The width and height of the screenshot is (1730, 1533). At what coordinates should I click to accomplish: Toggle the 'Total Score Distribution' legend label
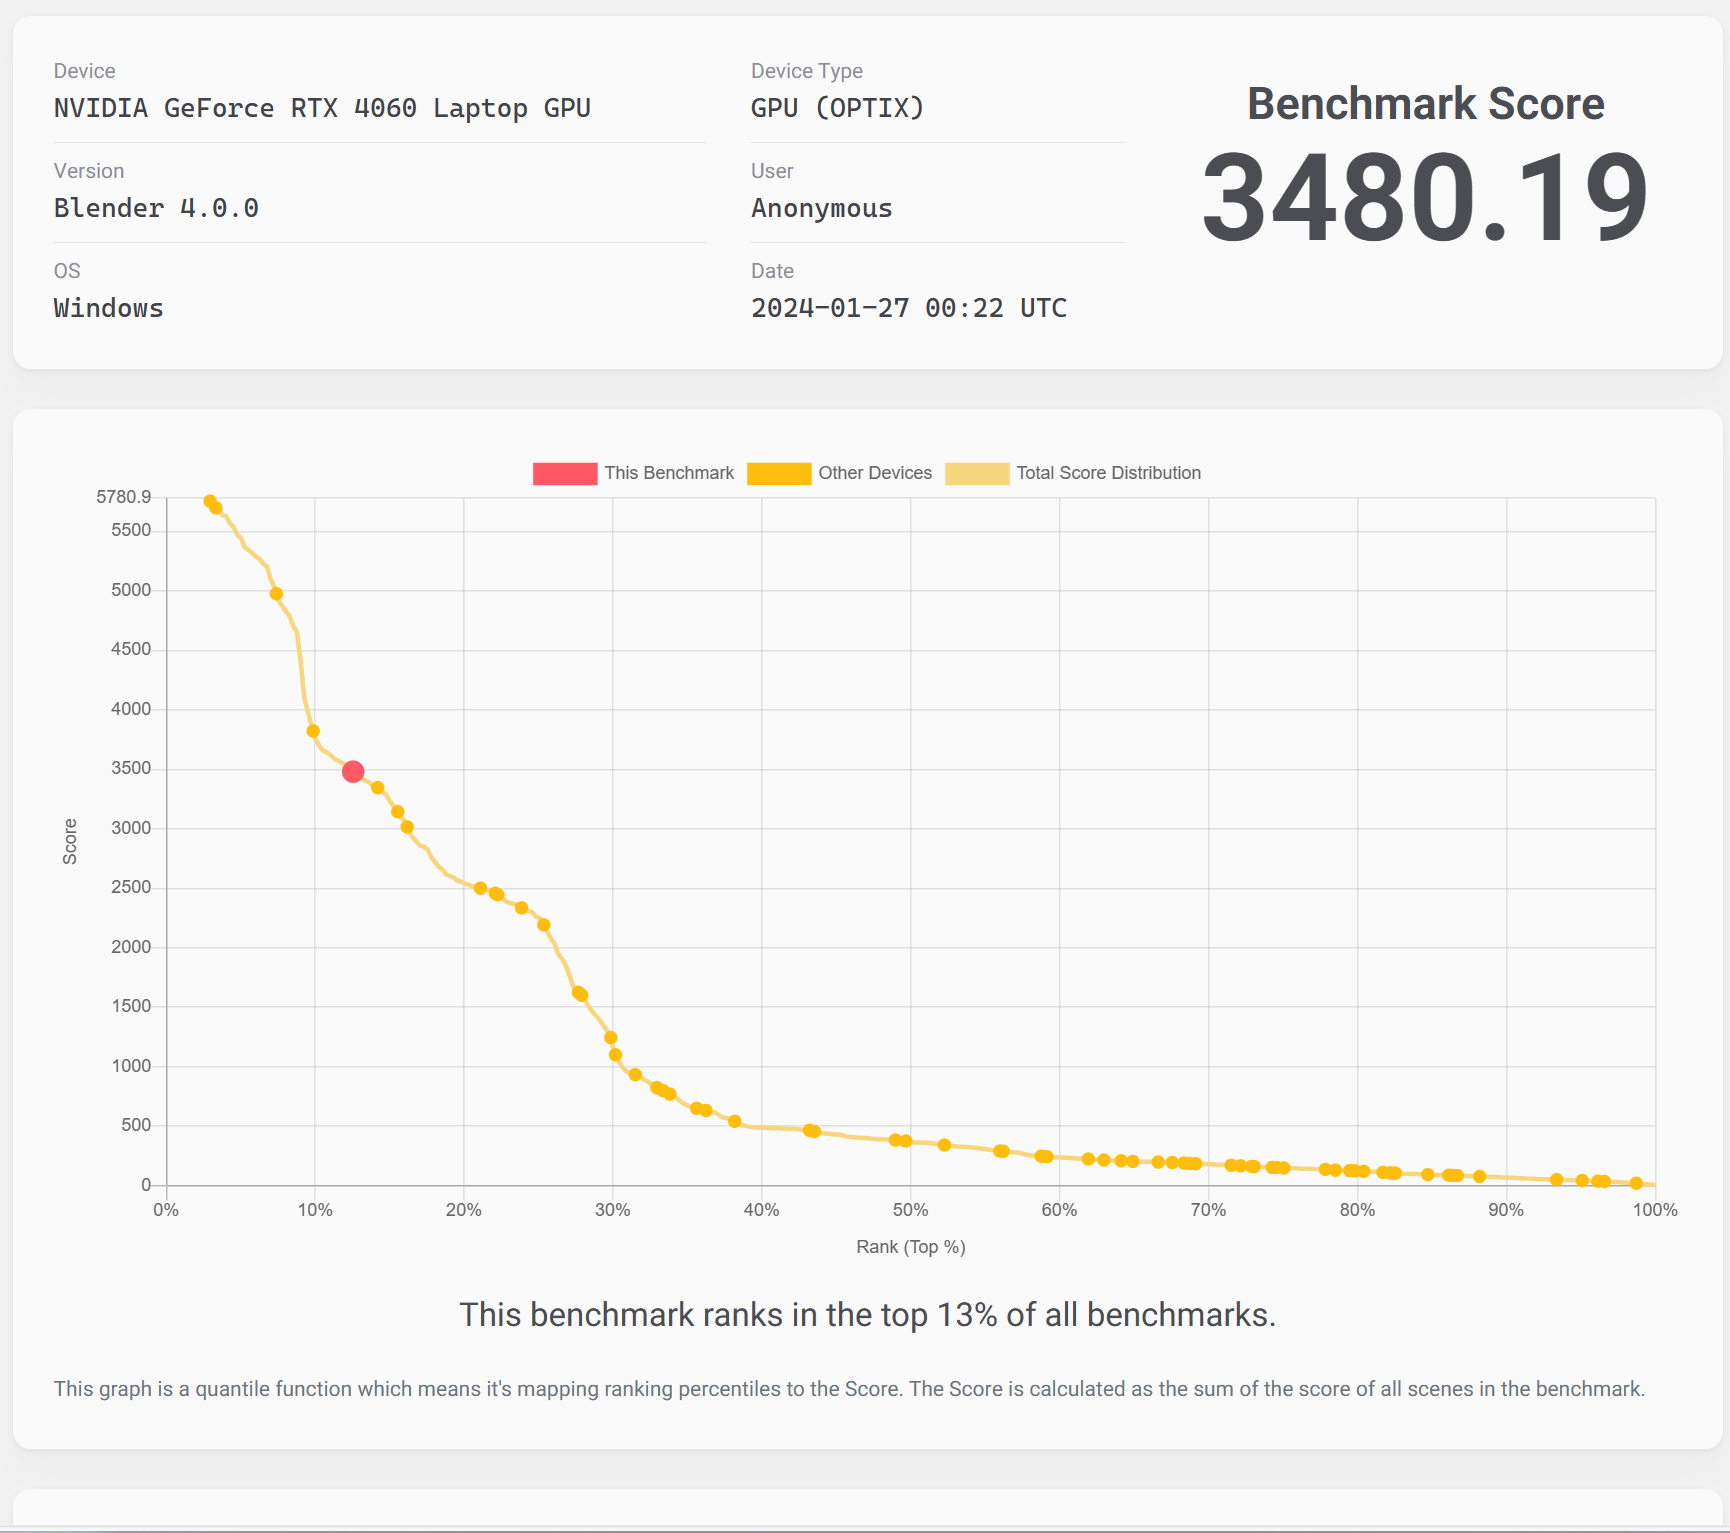click(1108, 474)
